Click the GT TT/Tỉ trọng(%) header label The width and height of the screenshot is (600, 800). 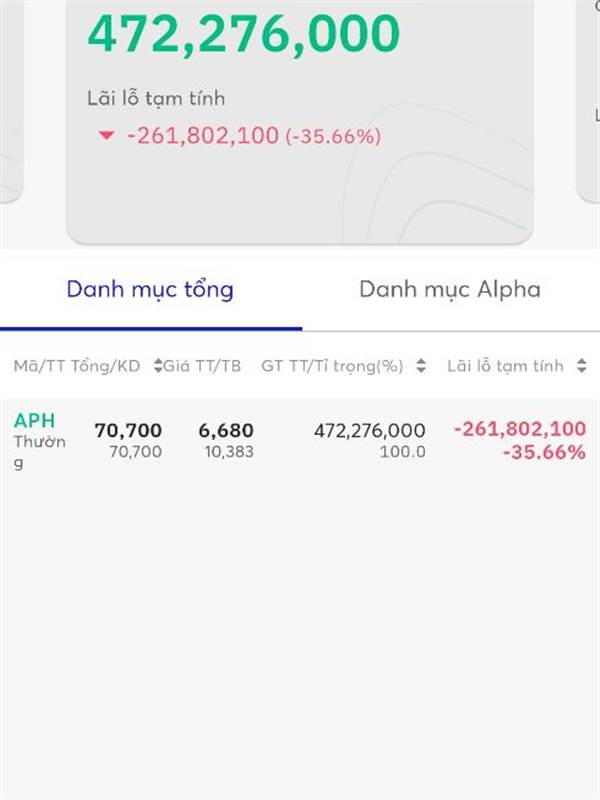pyautogui.click(x=332, y=366)
